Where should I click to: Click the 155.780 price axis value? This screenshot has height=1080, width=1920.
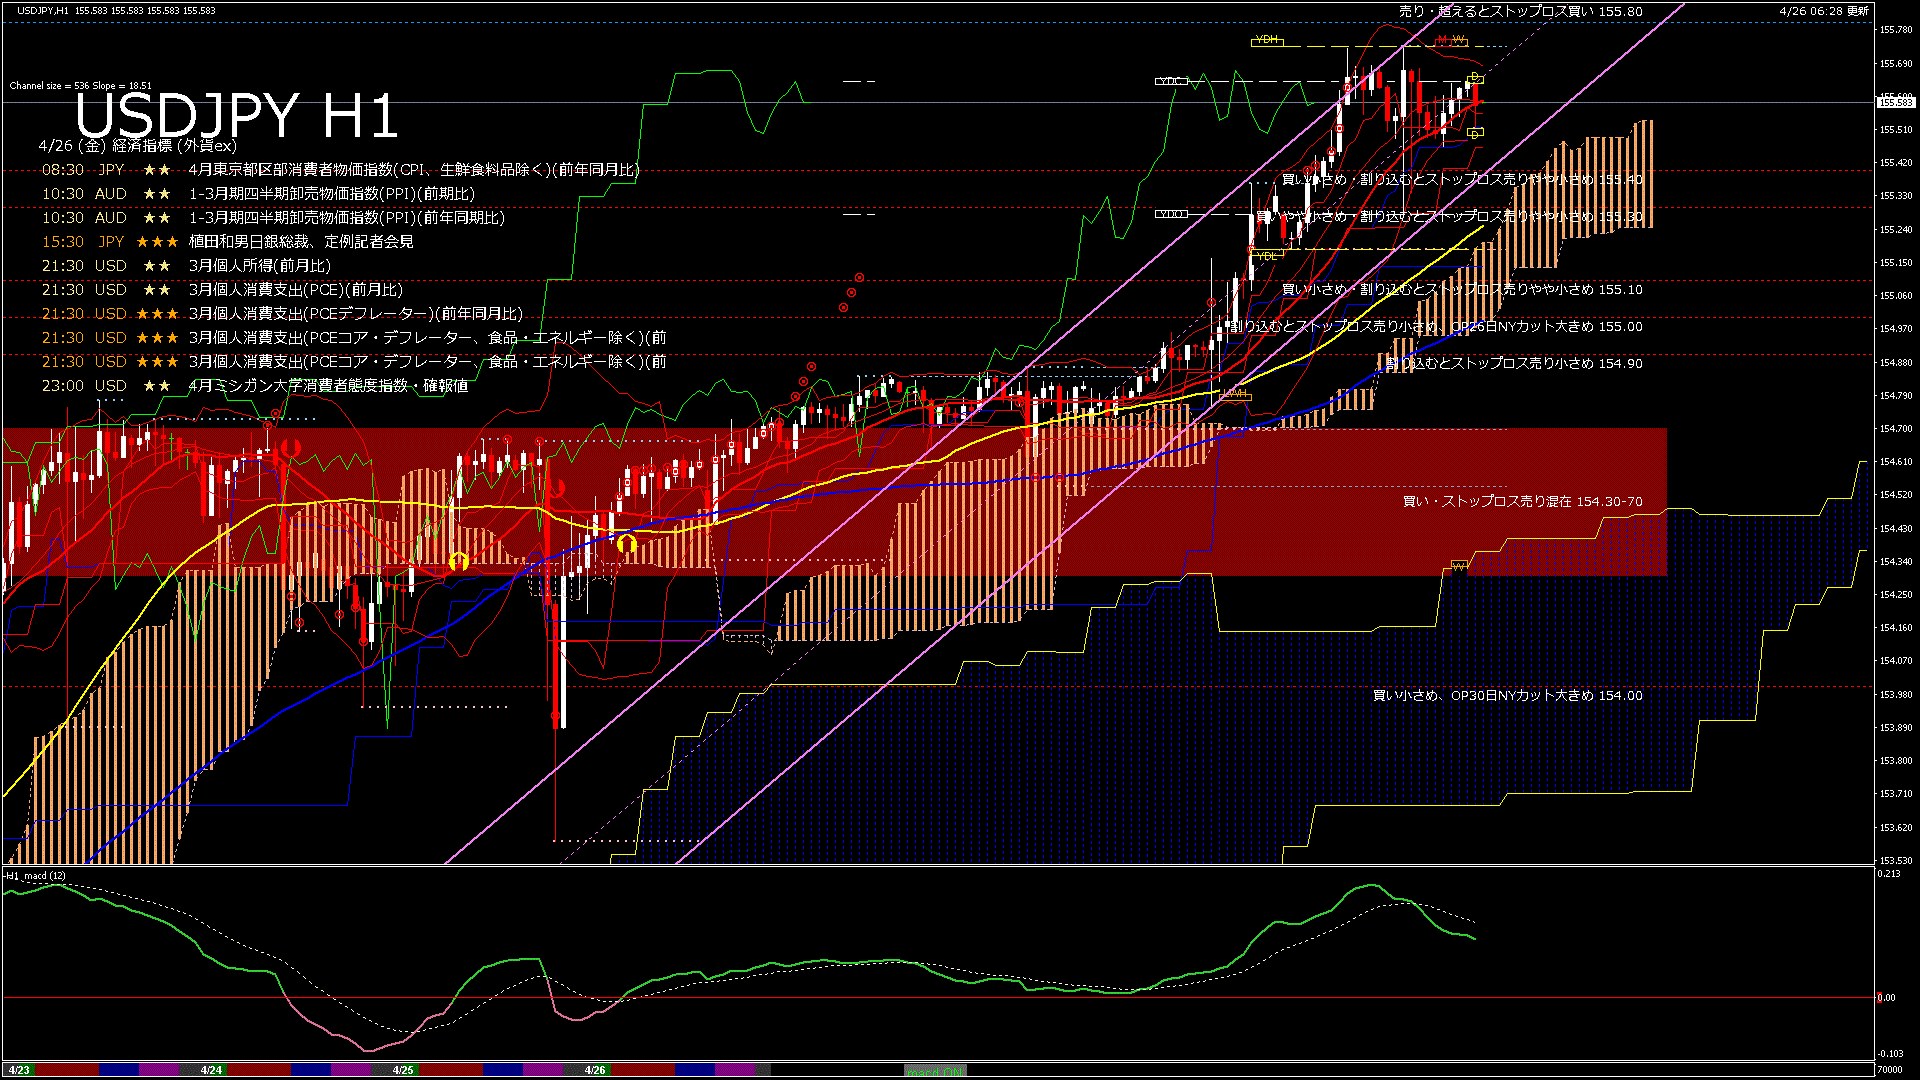[x=1896, y=30]
